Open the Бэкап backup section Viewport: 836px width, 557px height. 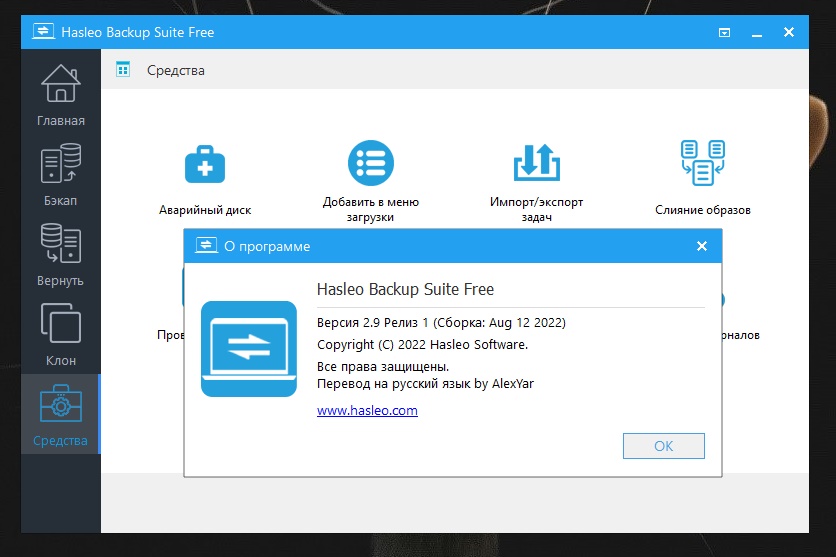61,175
